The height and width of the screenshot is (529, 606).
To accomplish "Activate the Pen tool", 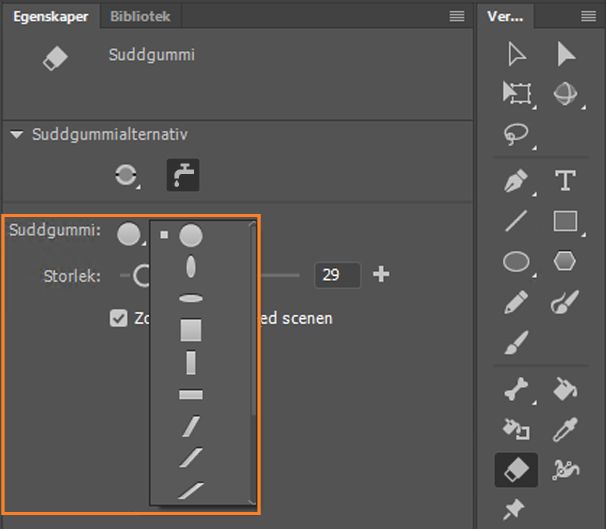I will pyautogui.click(x=516, y=180).
